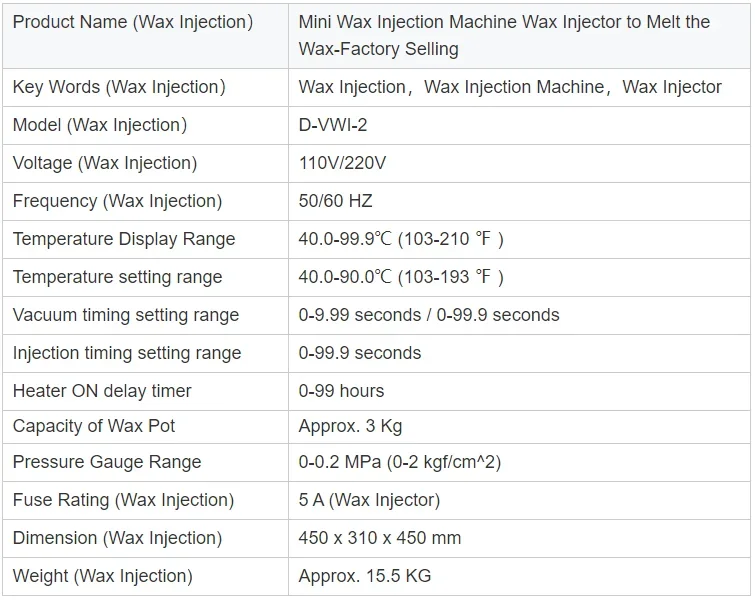Click the model number D-VWI-2

pos(335,125)
